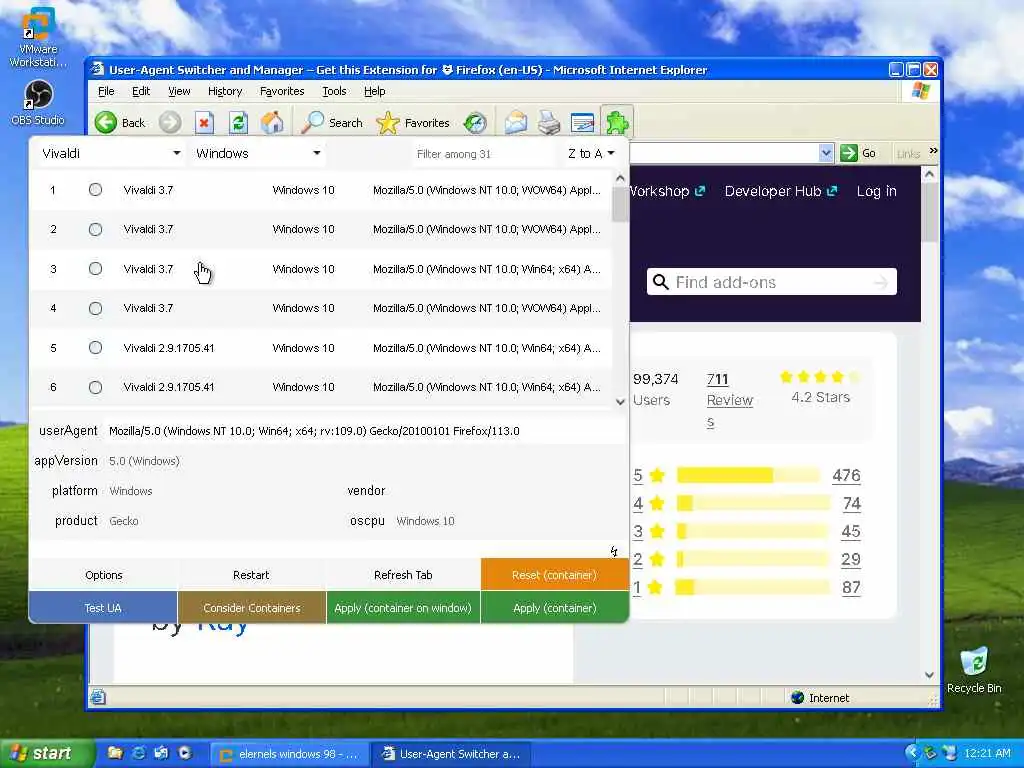
Task: Click the Internet zone globe icon
Action: pos(797,697)
